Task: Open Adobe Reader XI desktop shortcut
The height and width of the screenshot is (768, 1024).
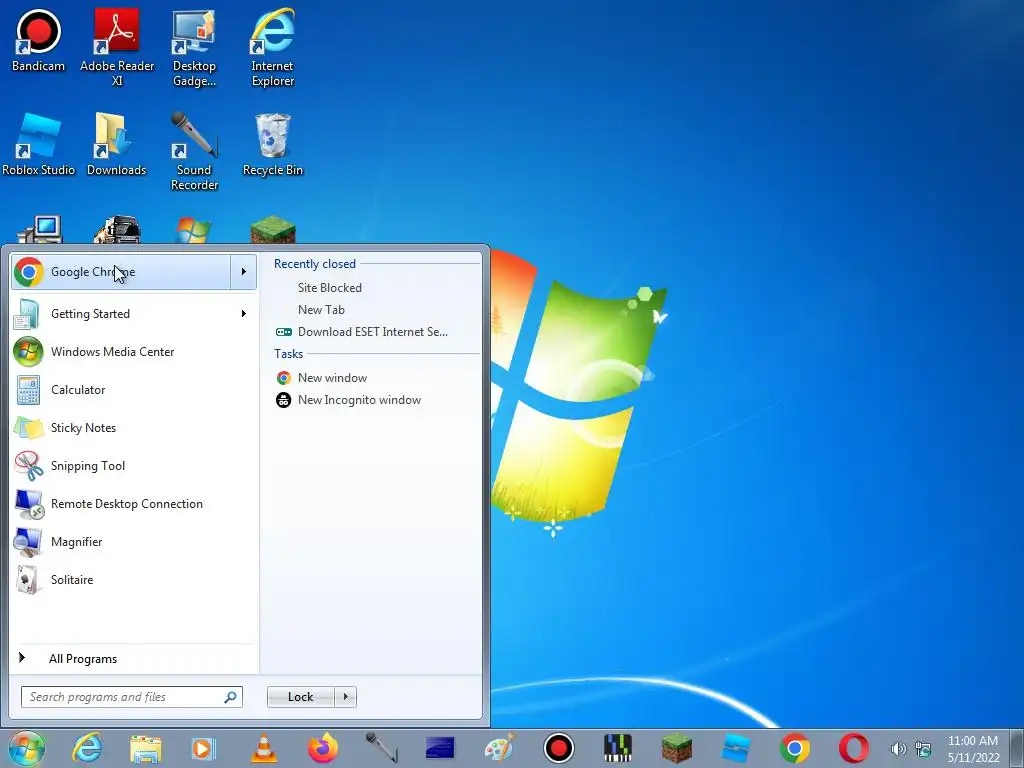Action: point(117,46)
